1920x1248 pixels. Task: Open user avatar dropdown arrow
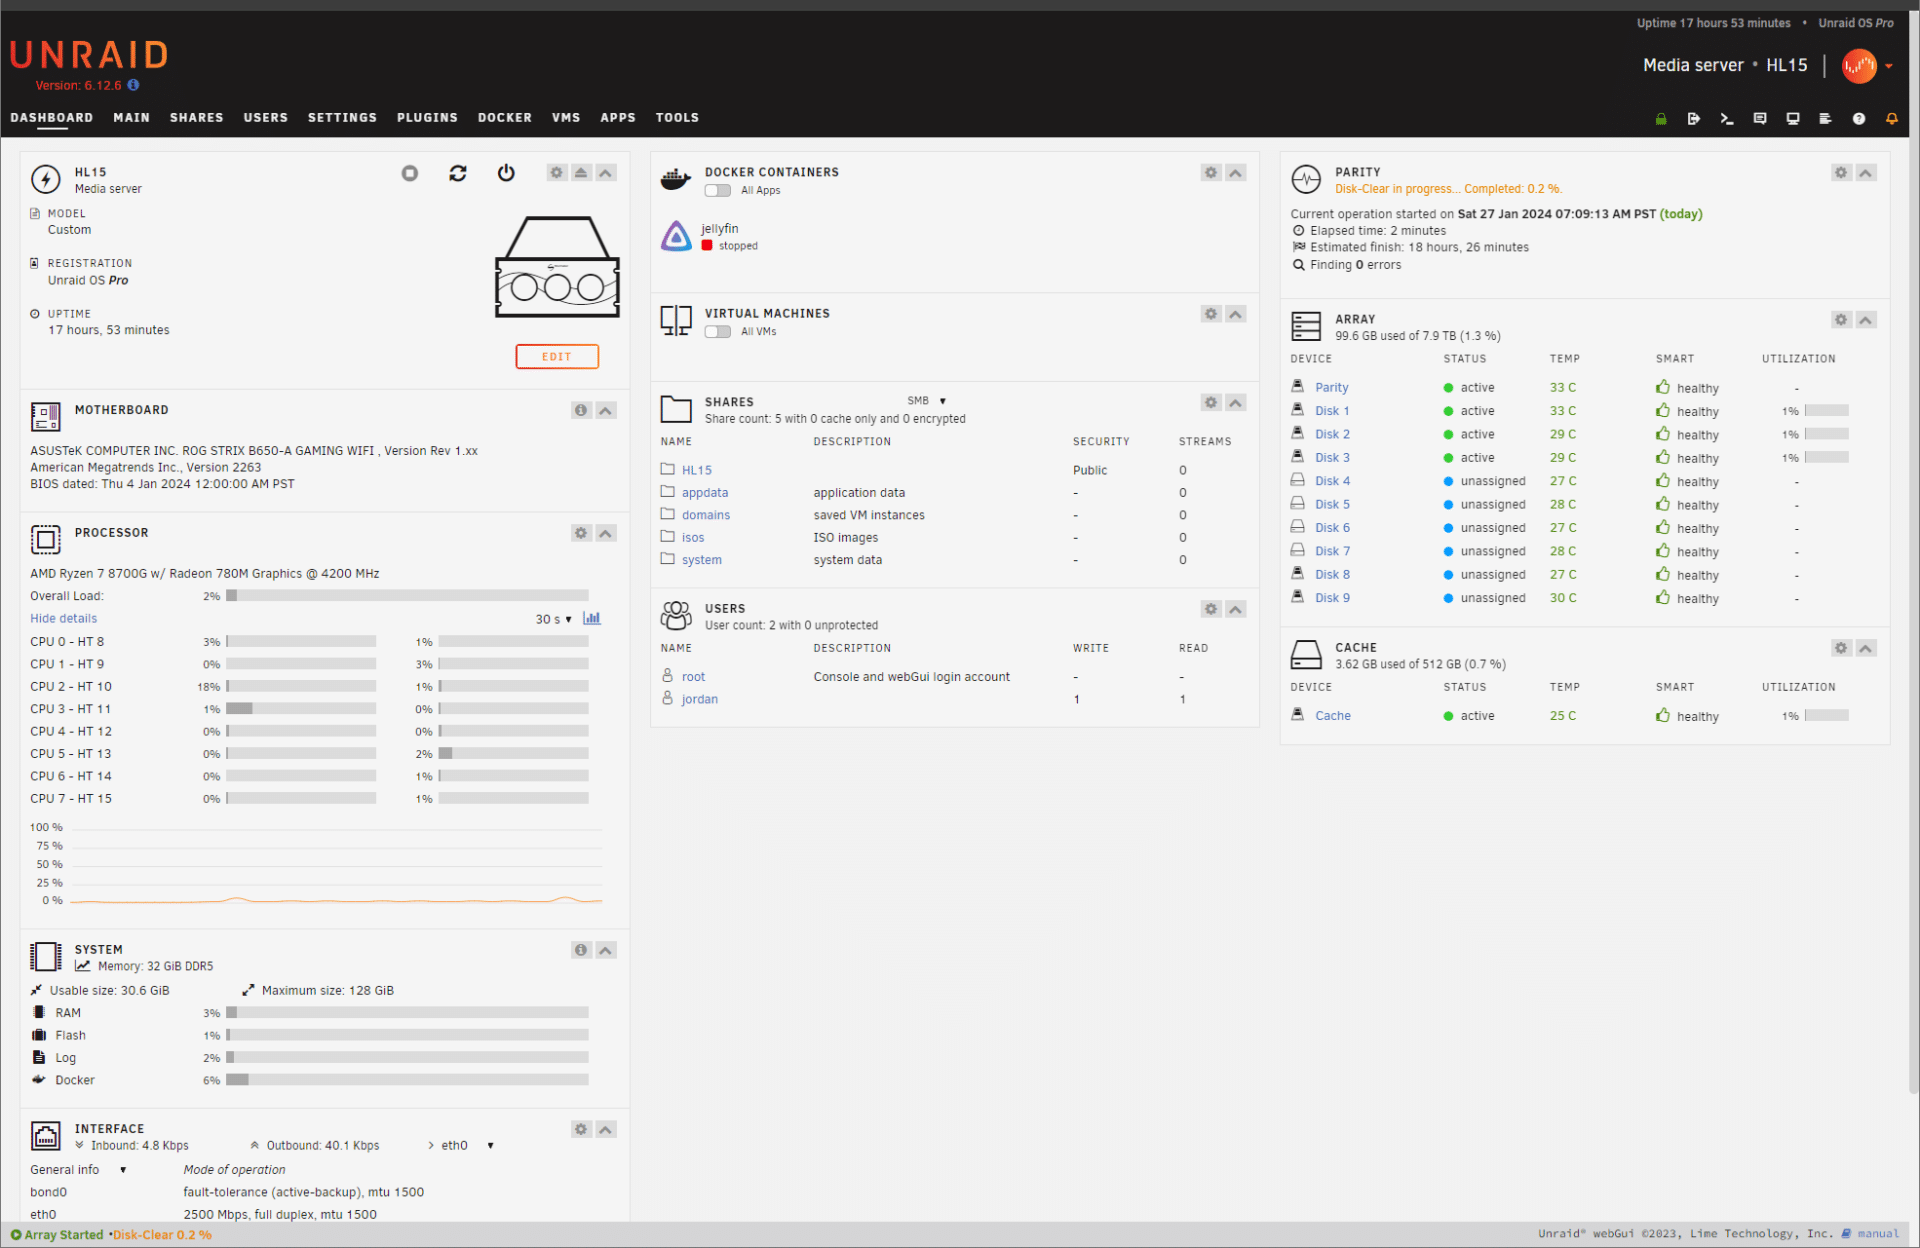1889,66
